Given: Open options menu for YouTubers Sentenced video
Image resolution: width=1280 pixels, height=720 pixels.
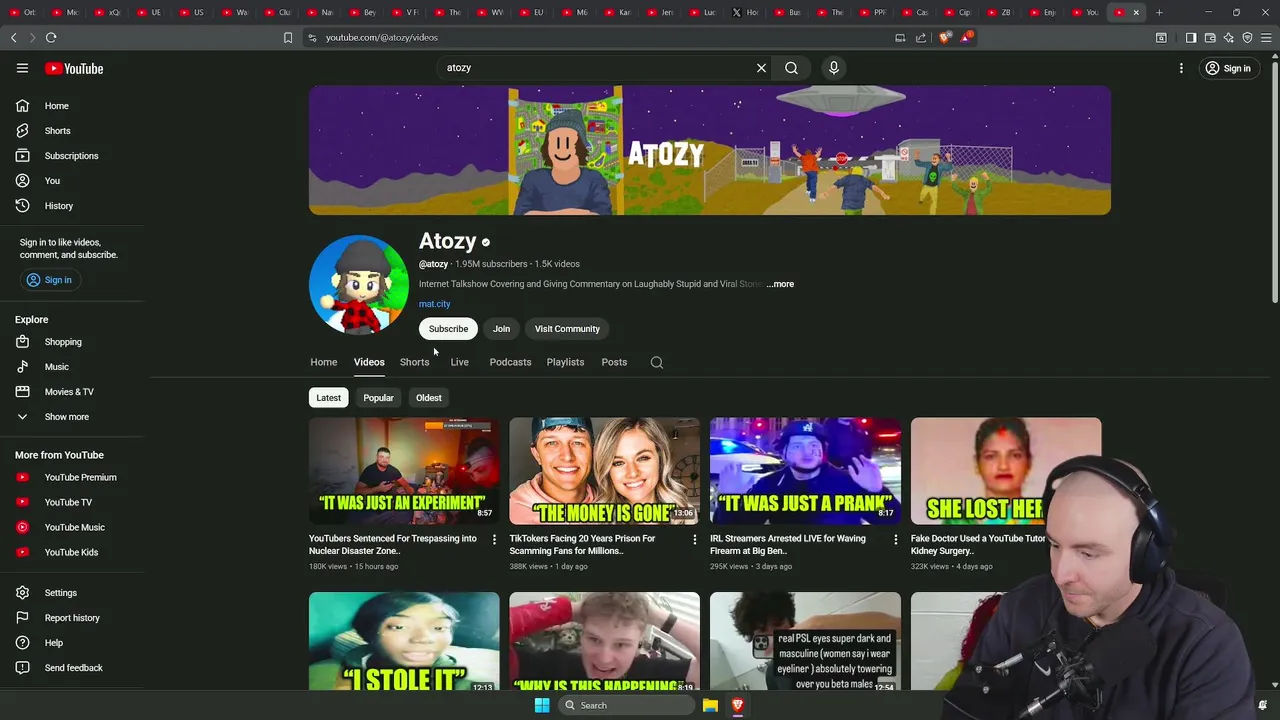Looking at the screenshot, I should tap(494, 540).
